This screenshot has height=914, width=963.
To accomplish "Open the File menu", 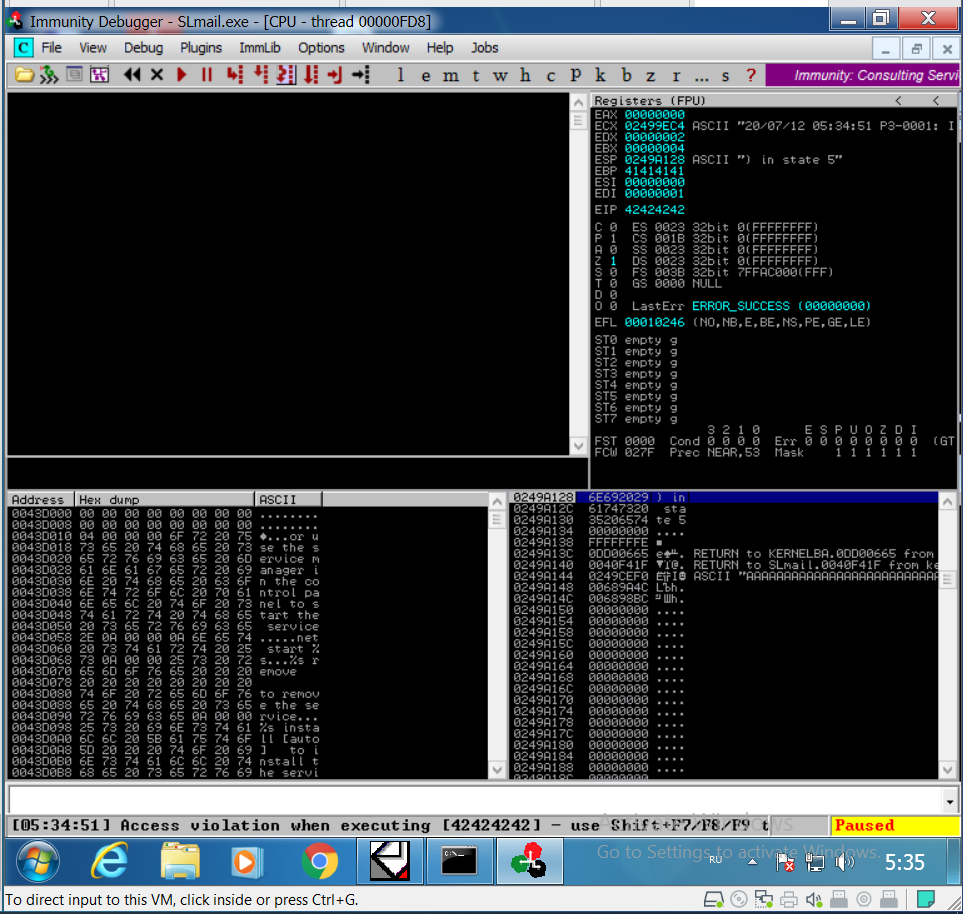I will 52,47.
